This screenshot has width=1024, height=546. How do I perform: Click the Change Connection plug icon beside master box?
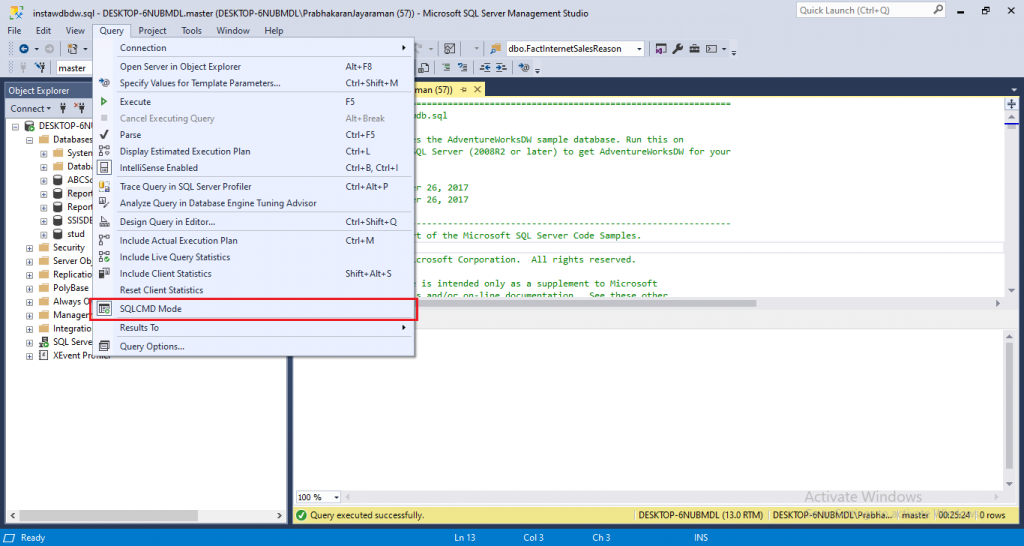point(40,67)
